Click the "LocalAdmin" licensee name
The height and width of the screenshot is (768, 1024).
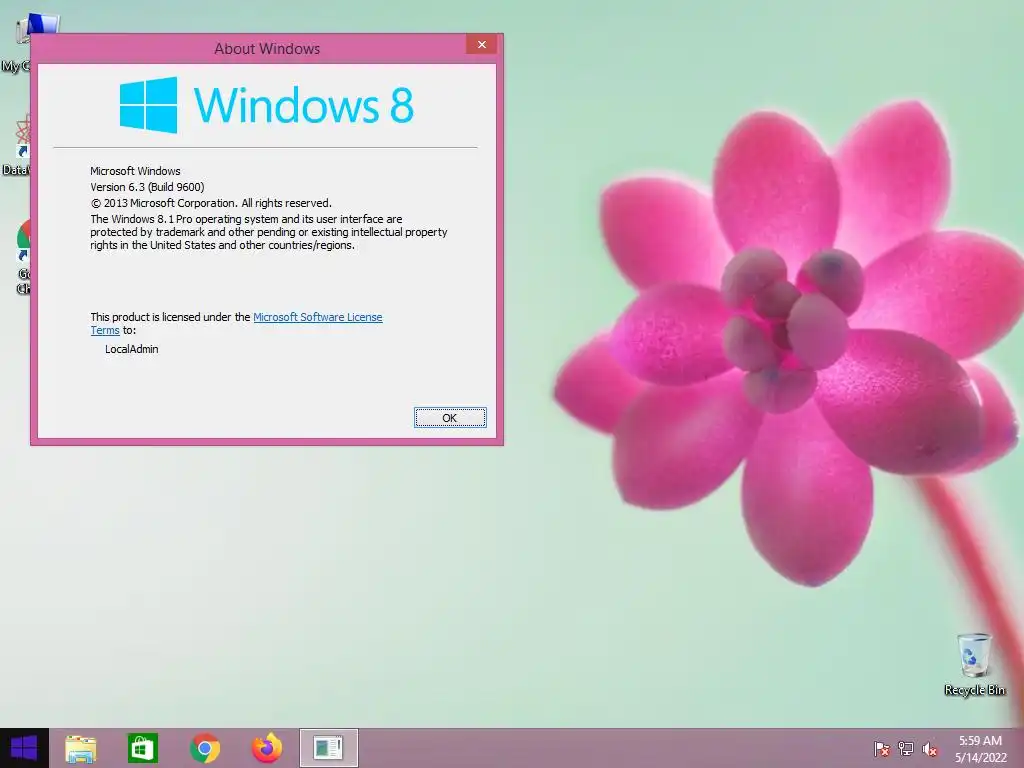[131, 349]
